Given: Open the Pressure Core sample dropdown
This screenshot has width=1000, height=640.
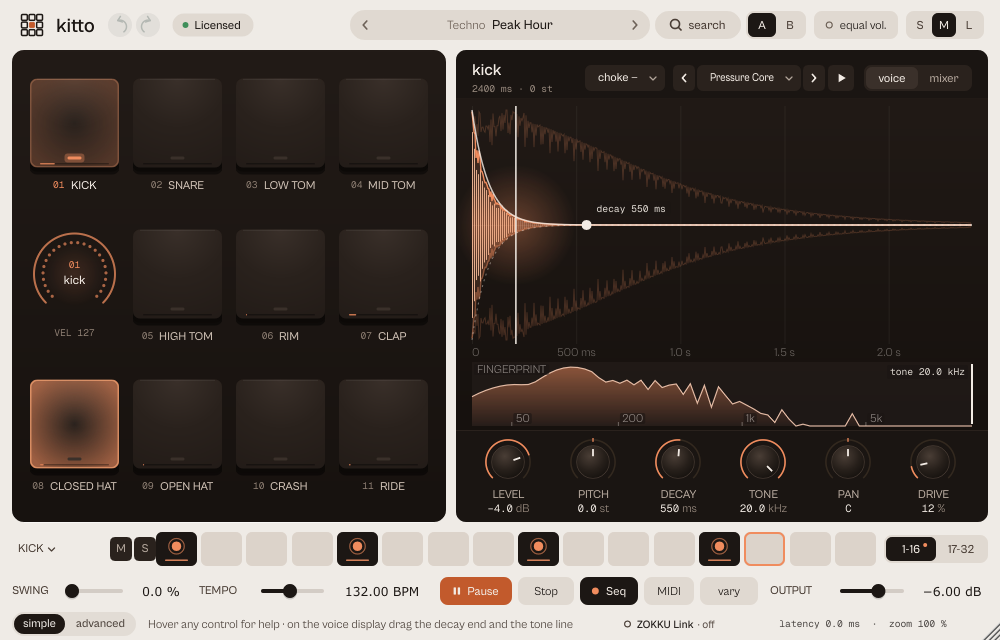Looking at the screenshot, I should pos(749,78).
